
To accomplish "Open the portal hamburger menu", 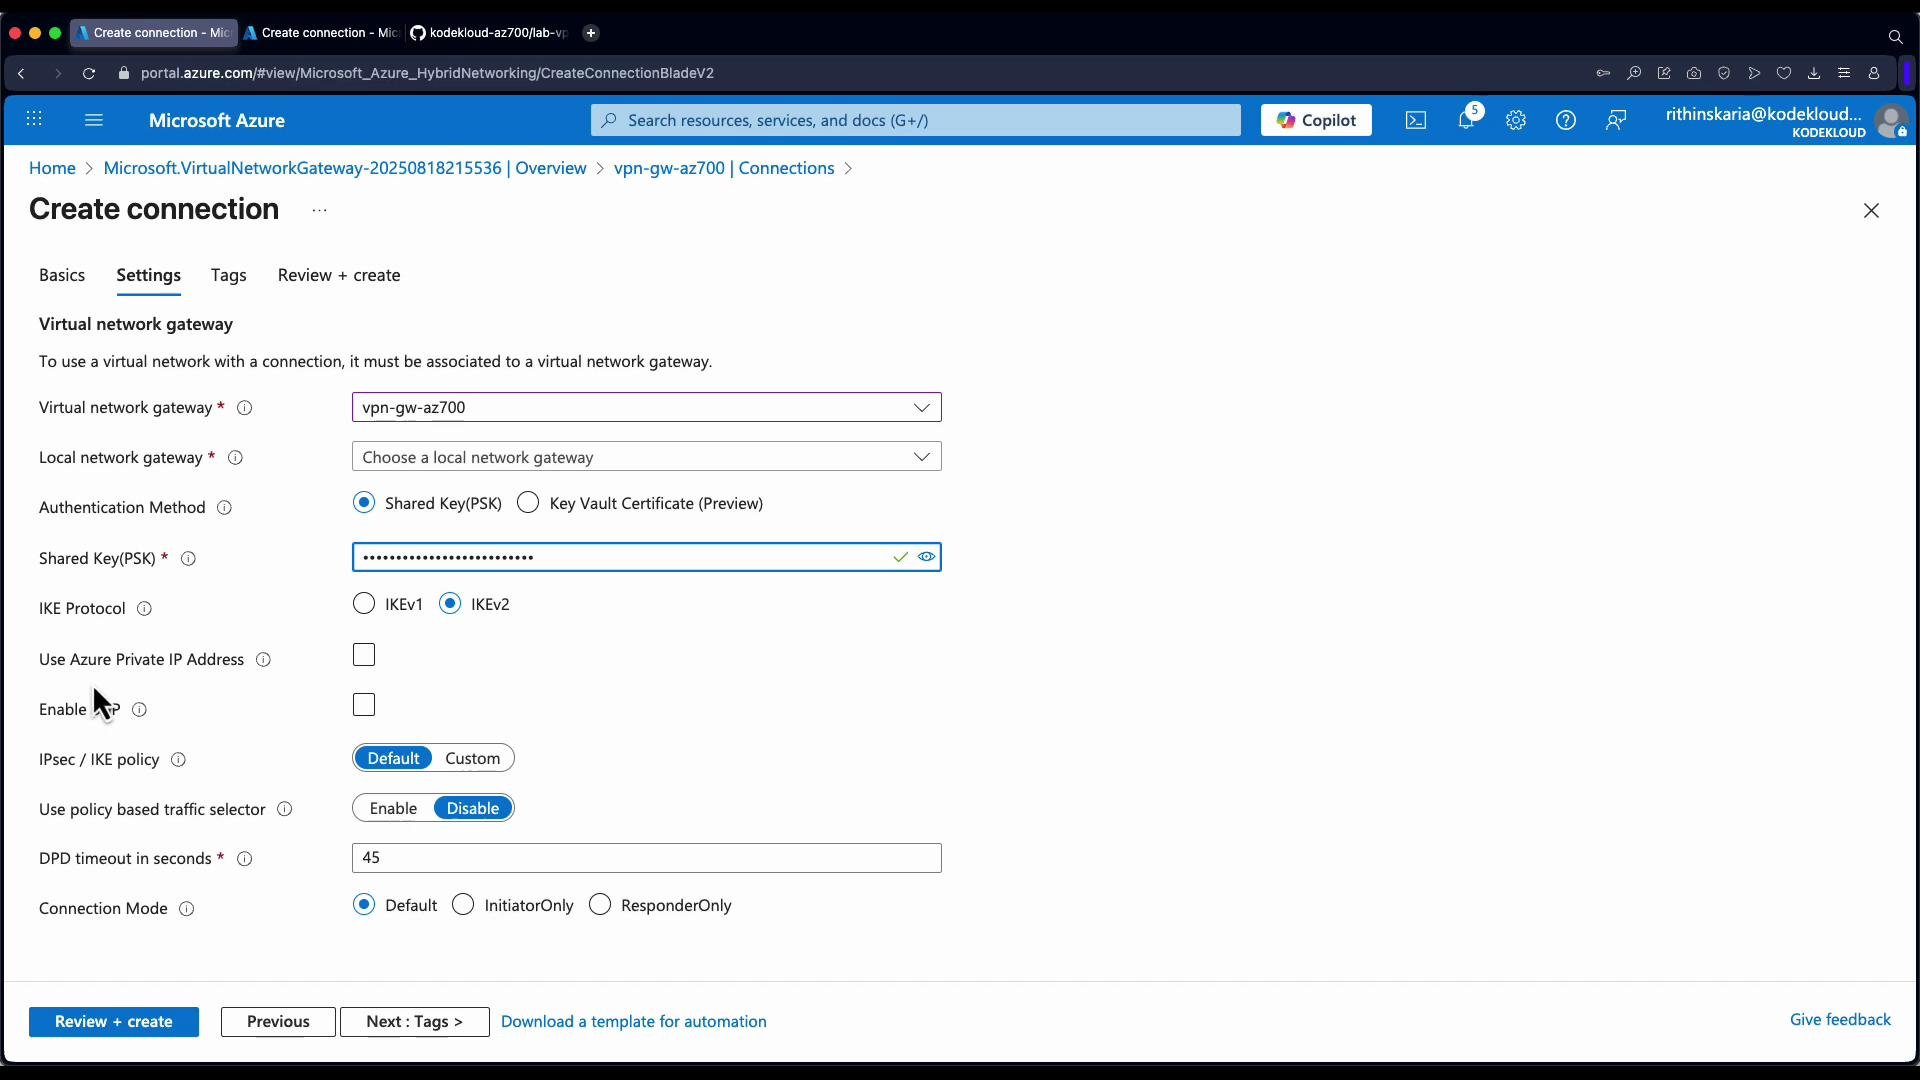I will coord(94,120).
